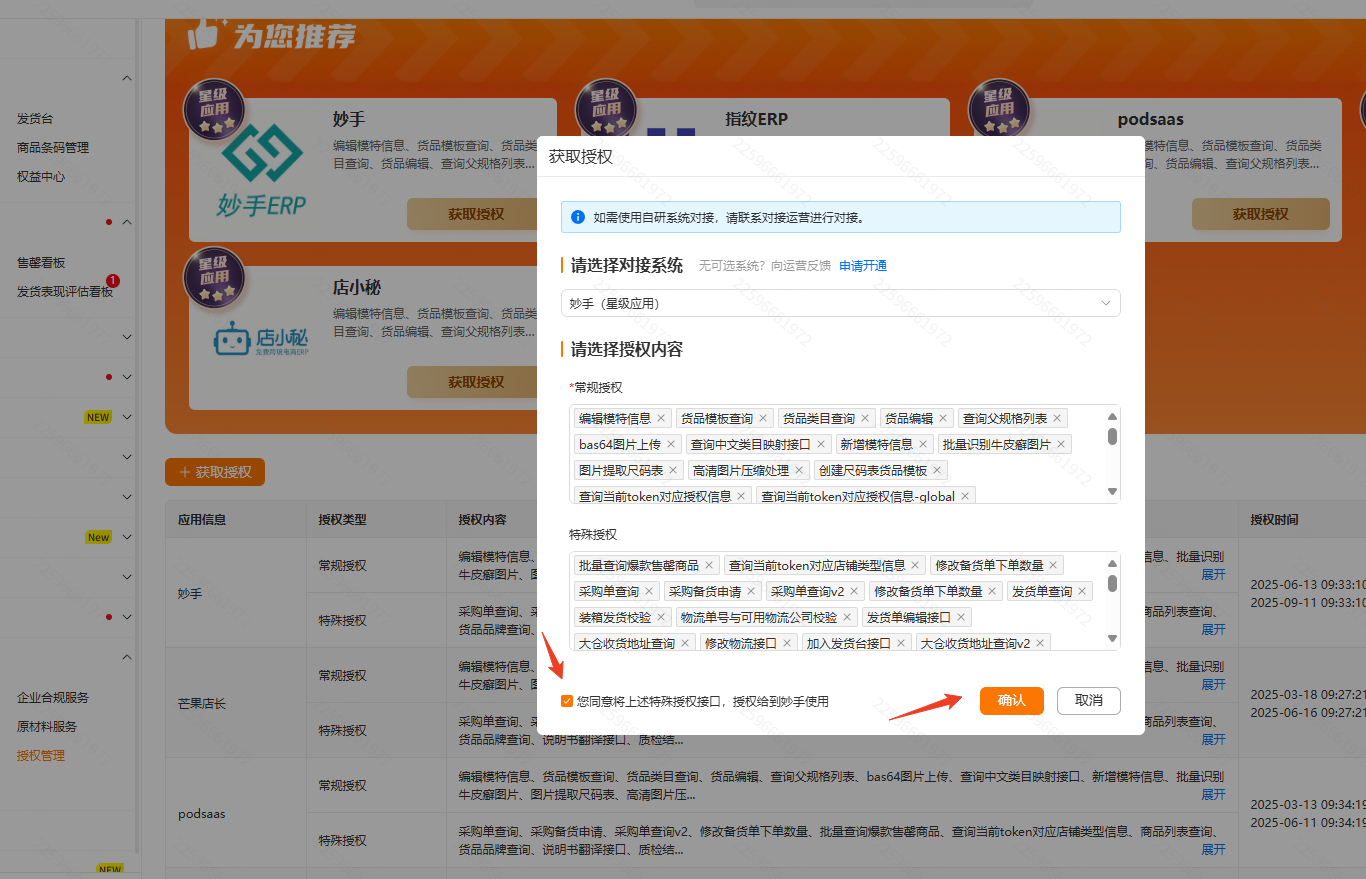Open 权益中心 in the sidebar
This screenshot has width=1366, height=879.
pyautogui.click(x=41, y=176)
